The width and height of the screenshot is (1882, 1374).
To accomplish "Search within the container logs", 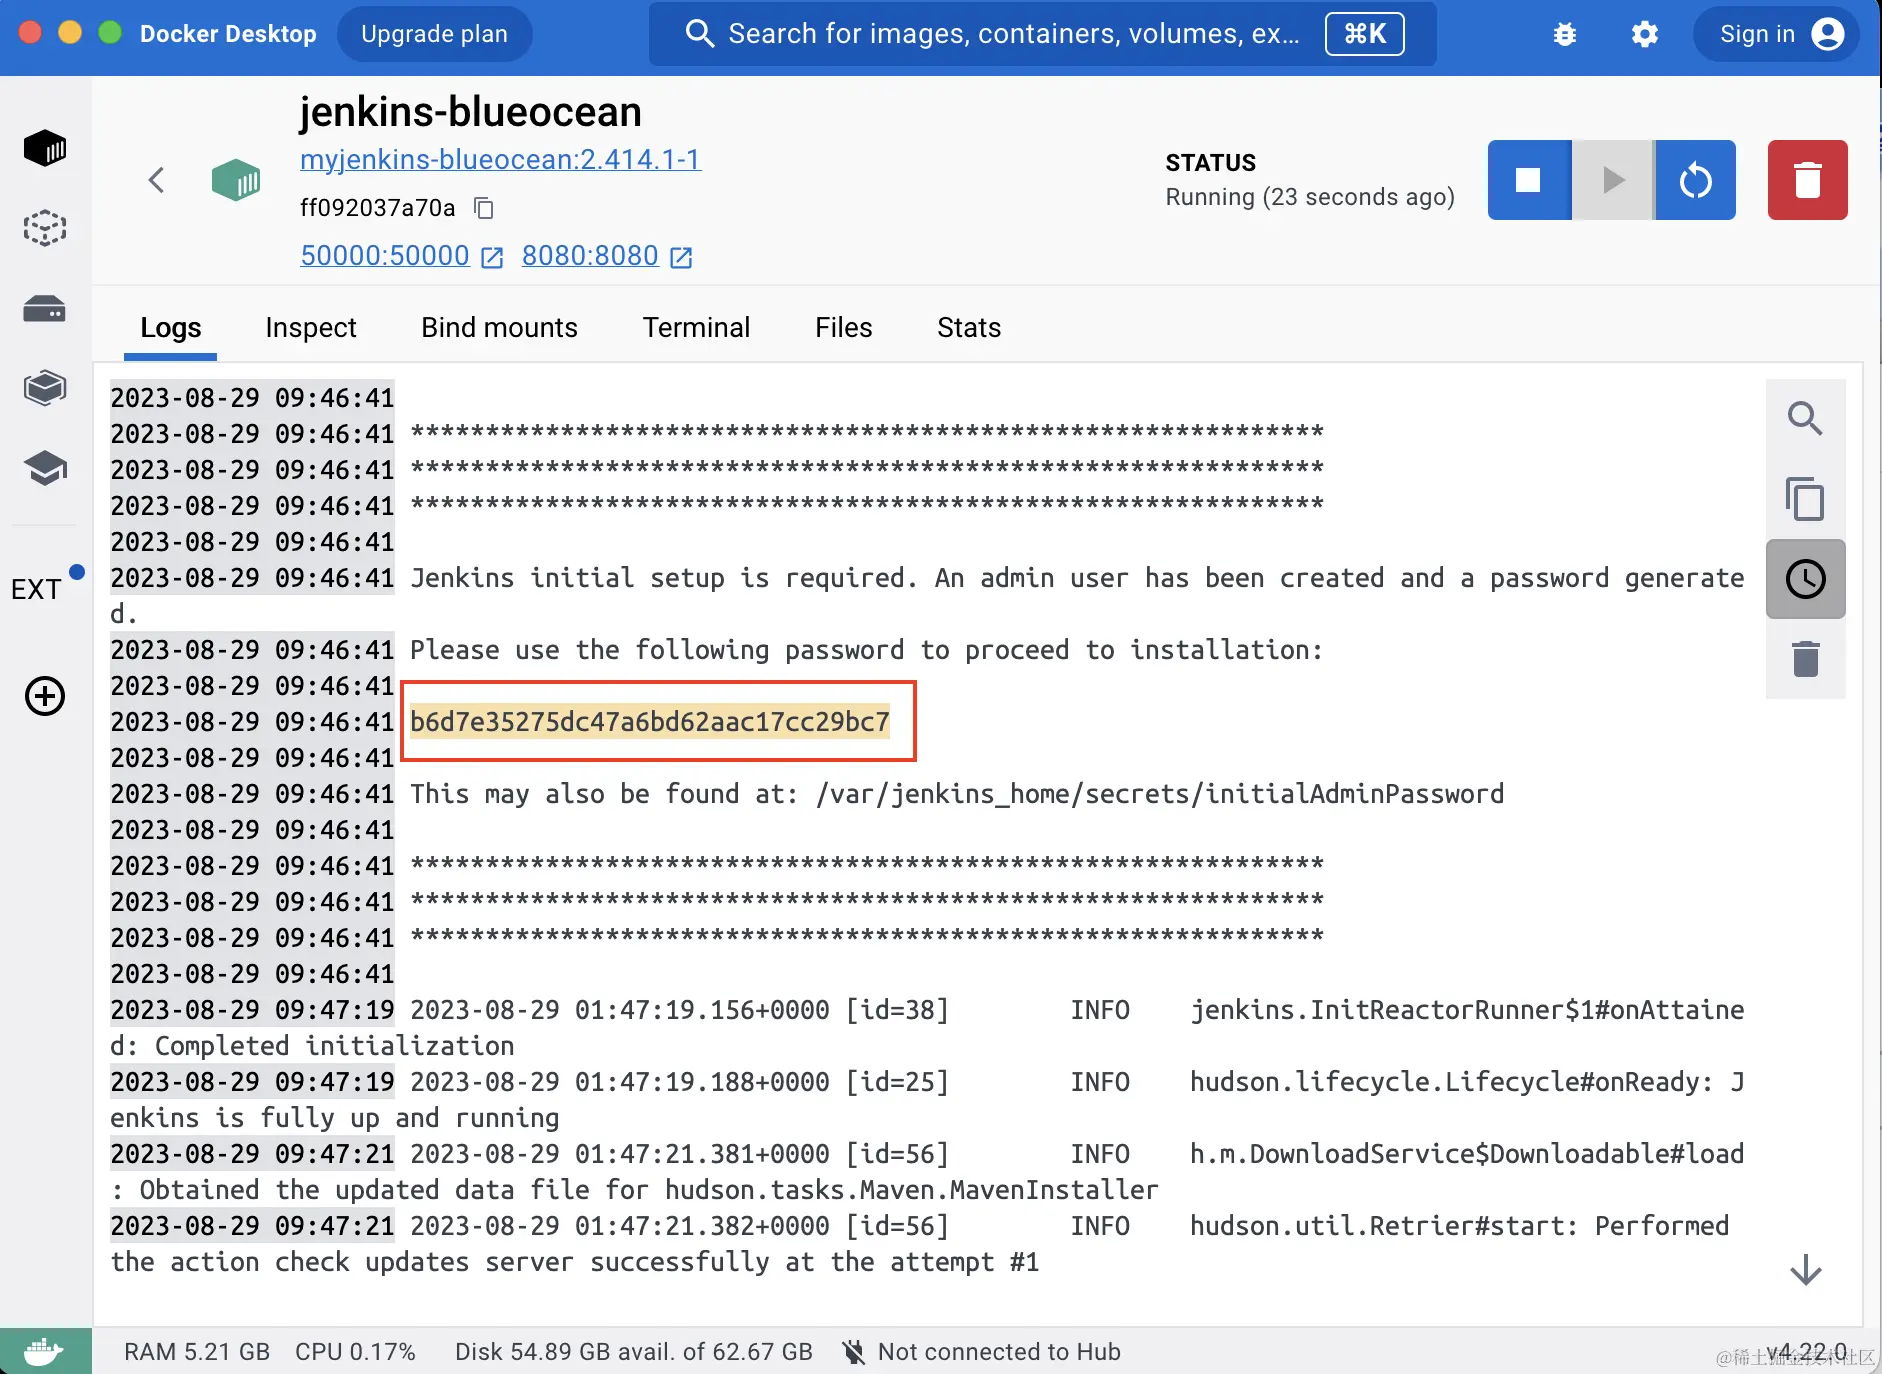I will click(x=1805, y=418).
